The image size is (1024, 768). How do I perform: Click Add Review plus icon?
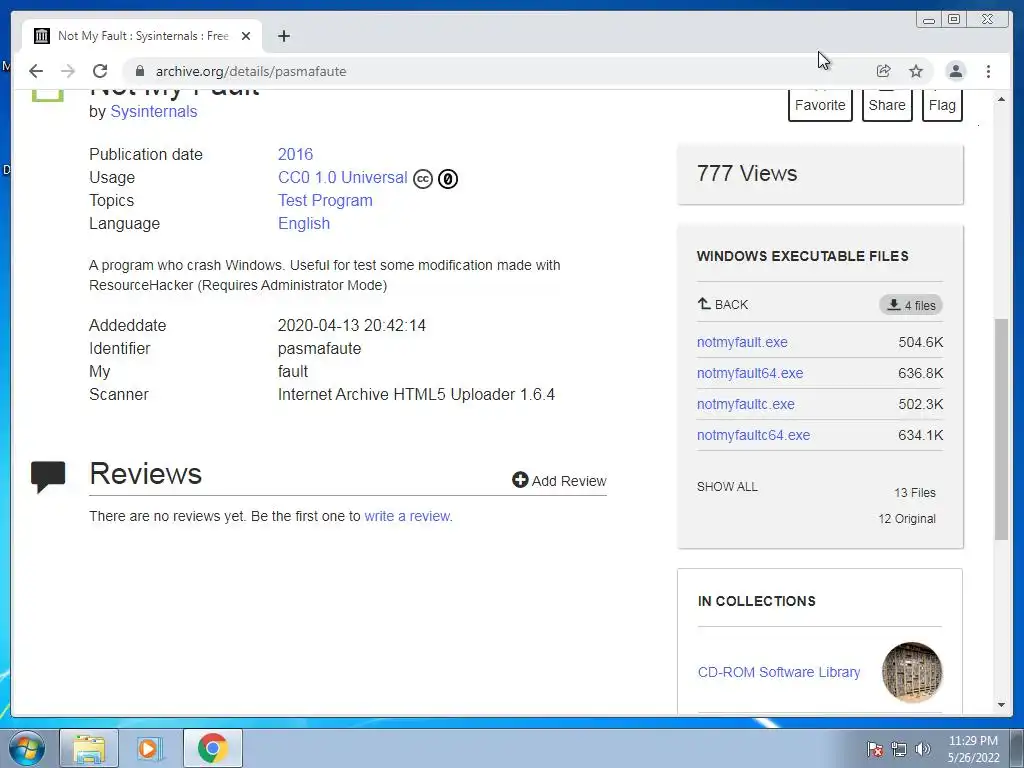pyautogui.click(x=520, y=480)
